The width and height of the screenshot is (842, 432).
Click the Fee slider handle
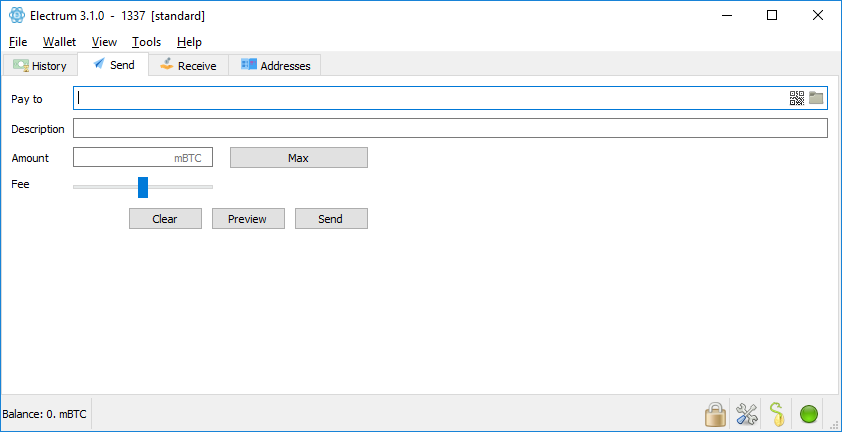143,187
